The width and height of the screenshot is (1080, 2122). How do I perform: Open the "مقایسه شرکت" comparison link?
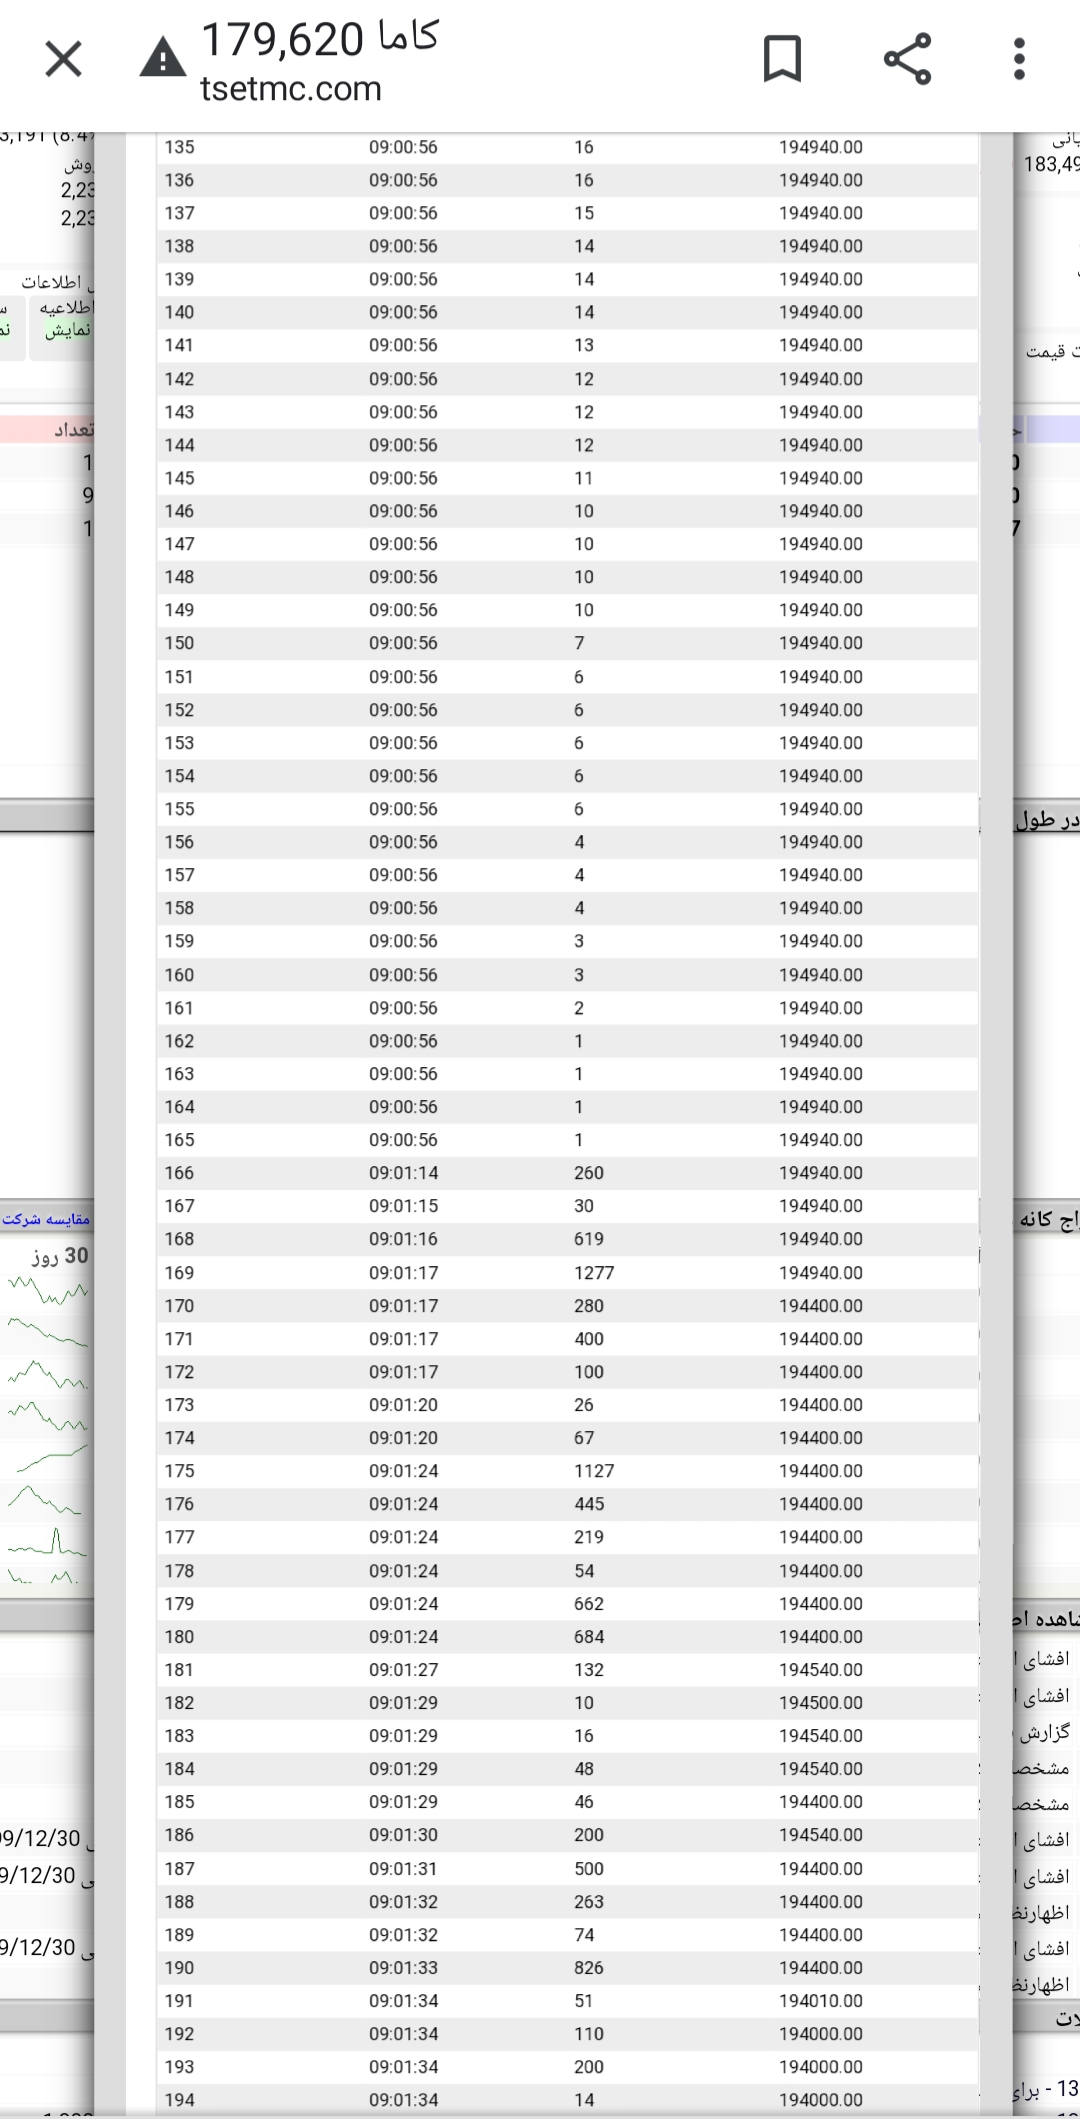(46, 1219)
